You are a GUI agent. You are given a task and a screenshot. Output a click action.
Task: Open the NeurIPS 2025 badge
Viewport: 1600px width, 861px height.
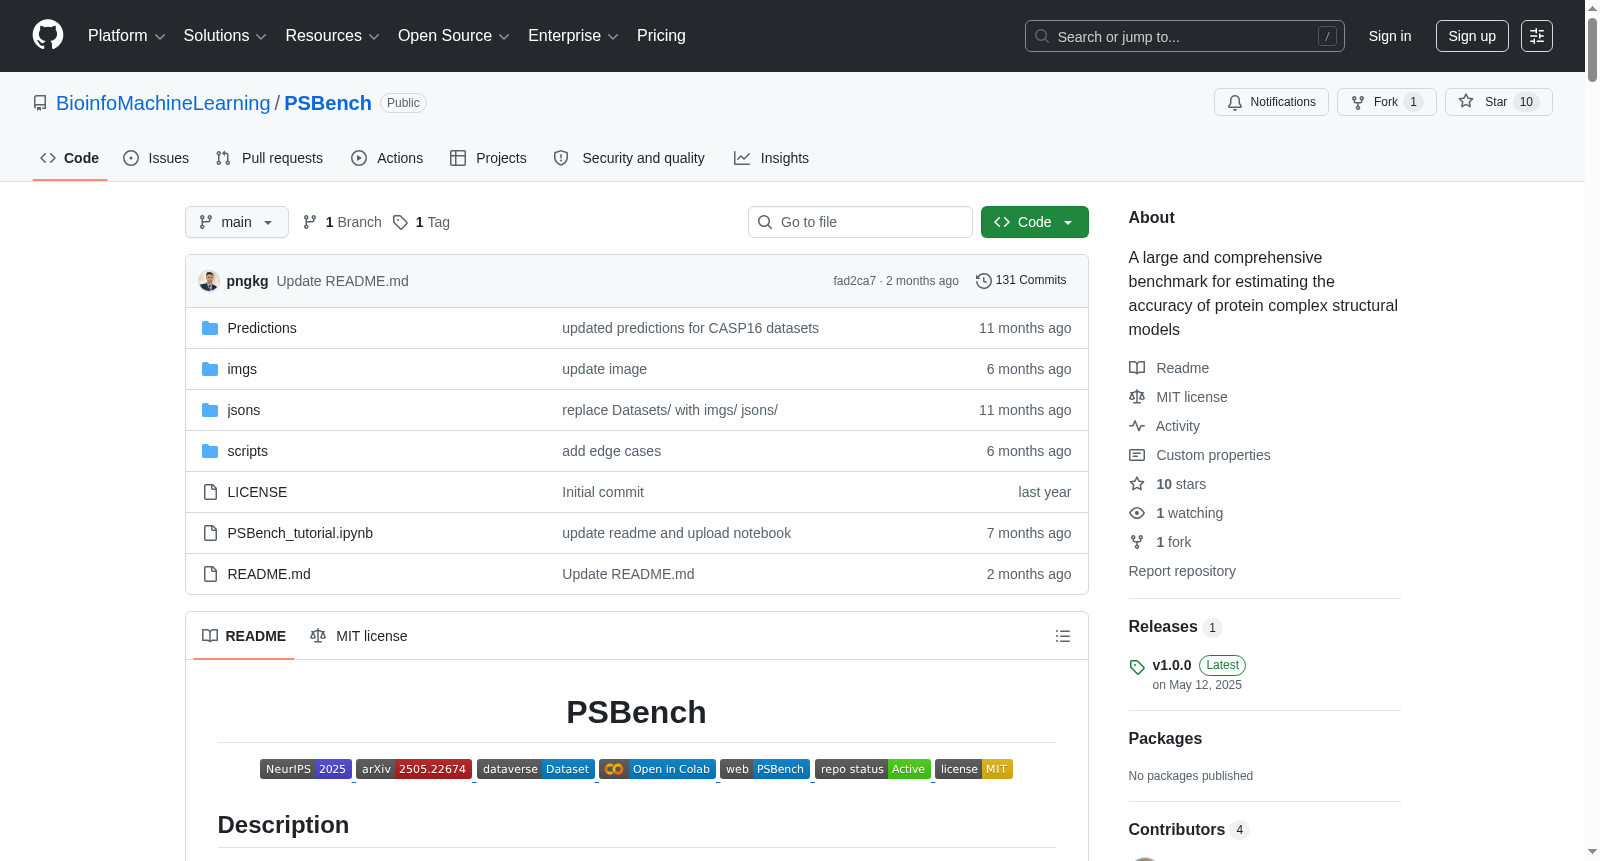pyautogui.click(x=306, y=769)
